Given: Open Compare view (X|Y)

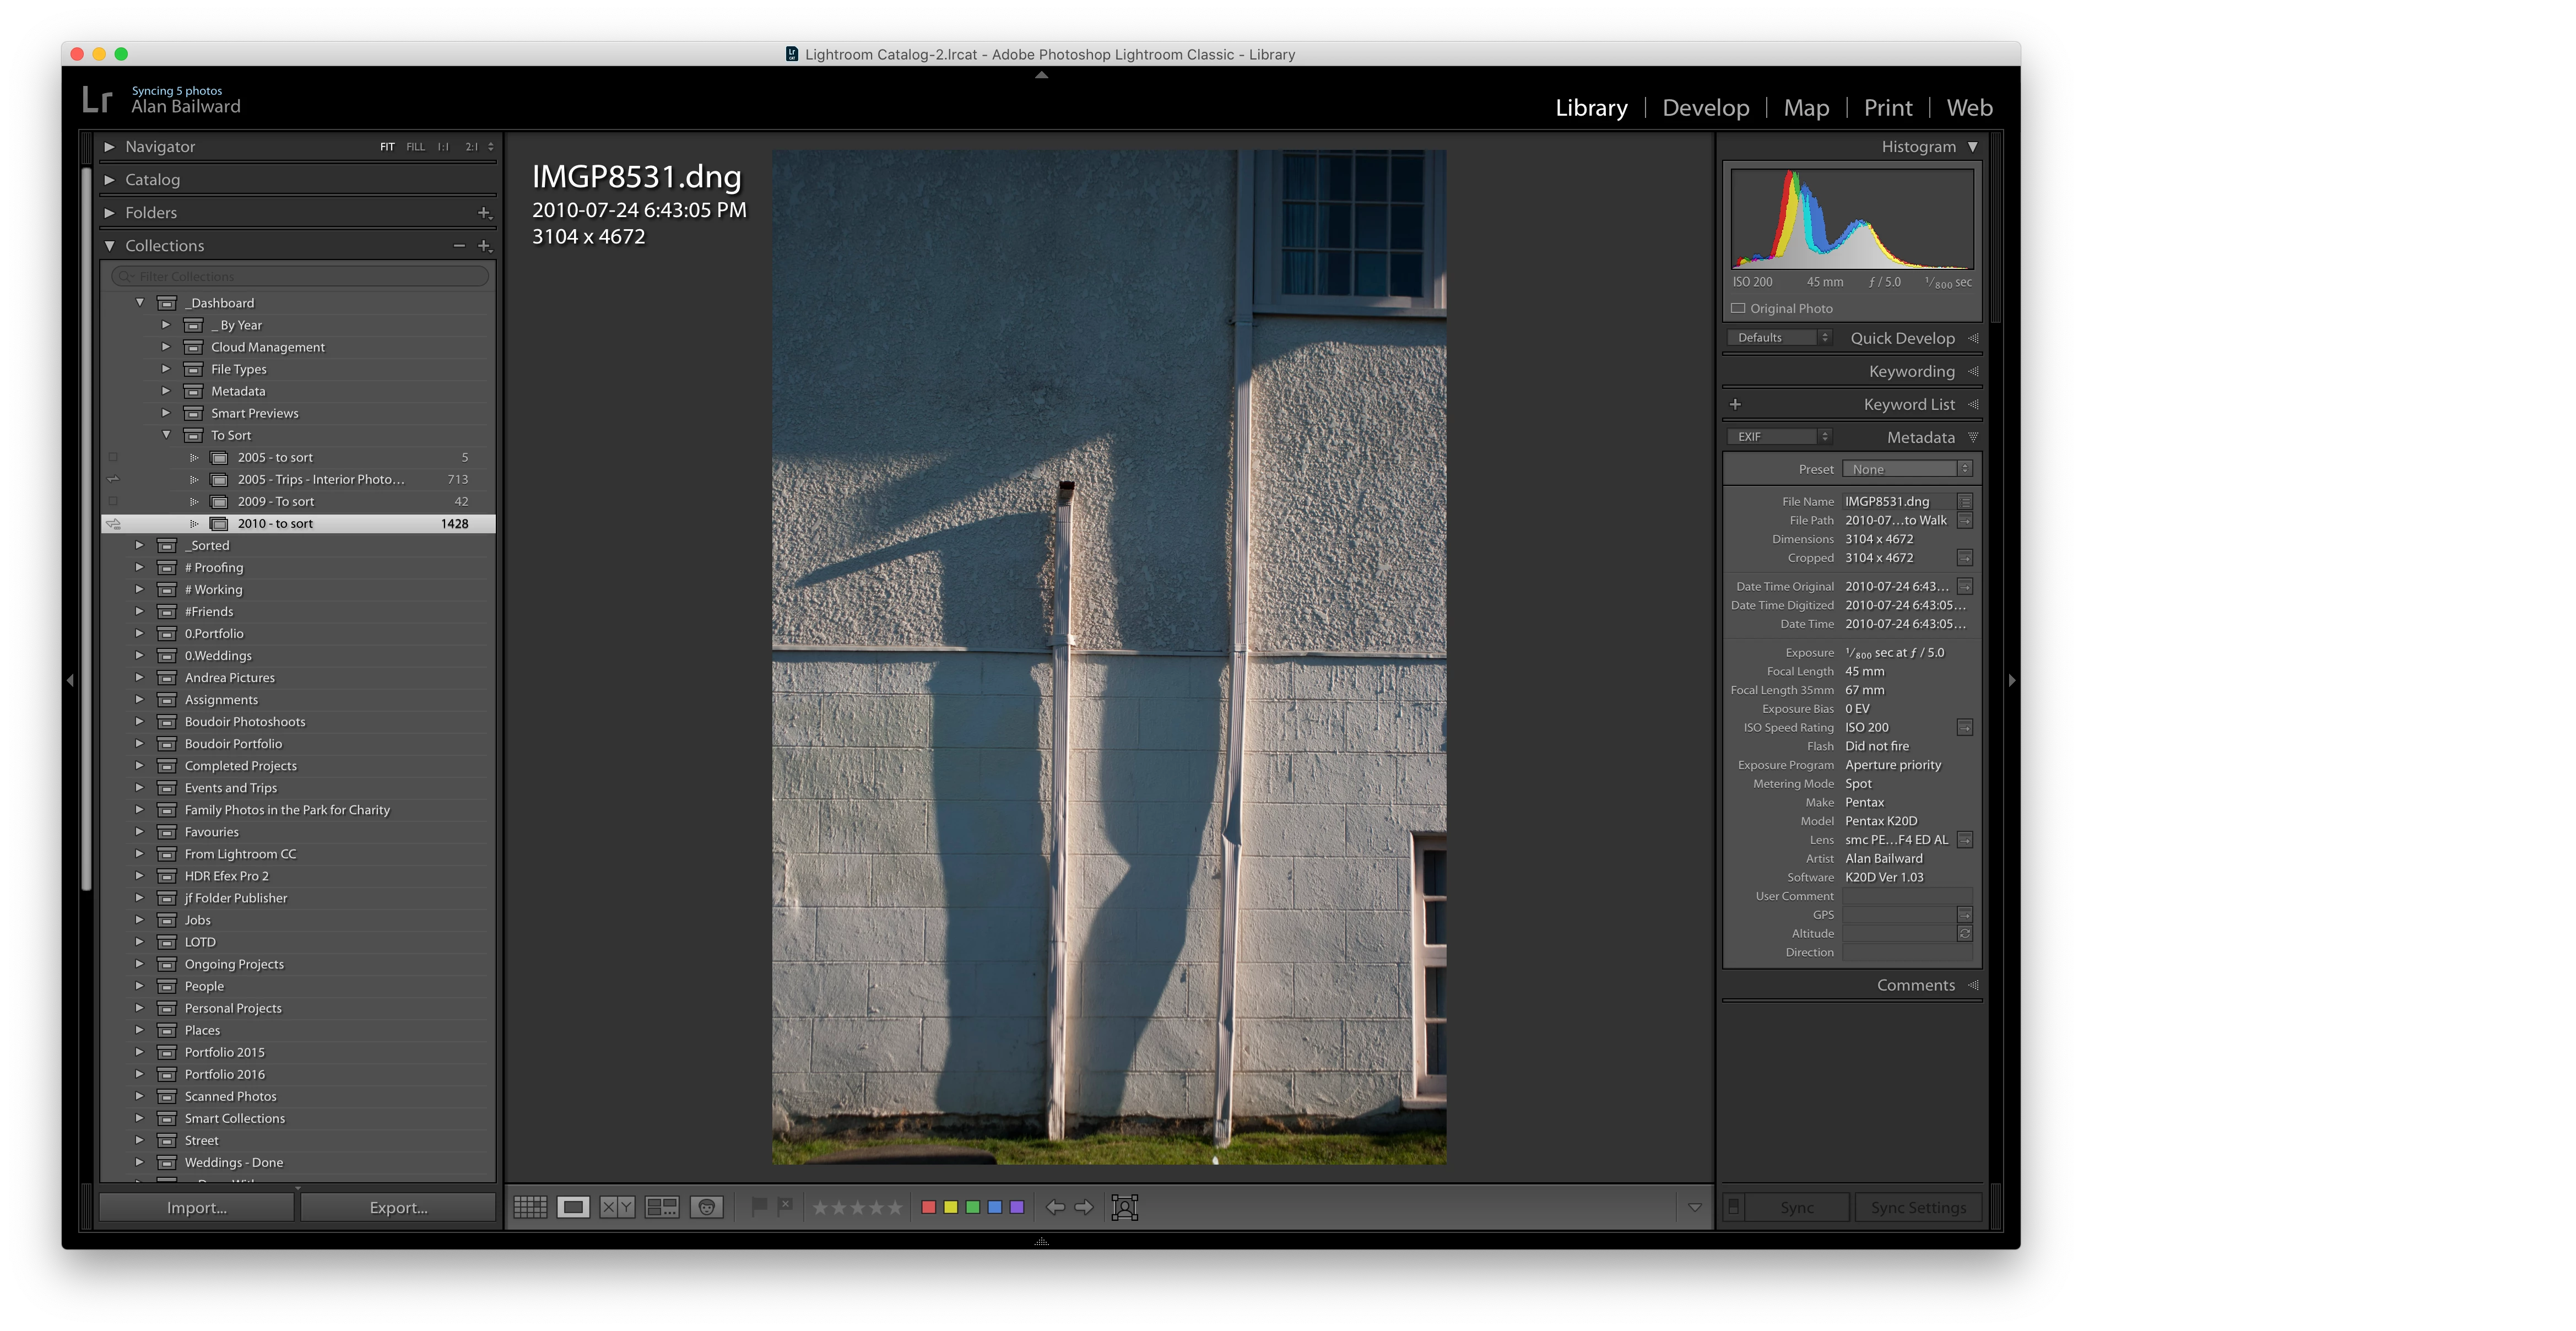Looking at the screenshot, I should click(617, 1207).
